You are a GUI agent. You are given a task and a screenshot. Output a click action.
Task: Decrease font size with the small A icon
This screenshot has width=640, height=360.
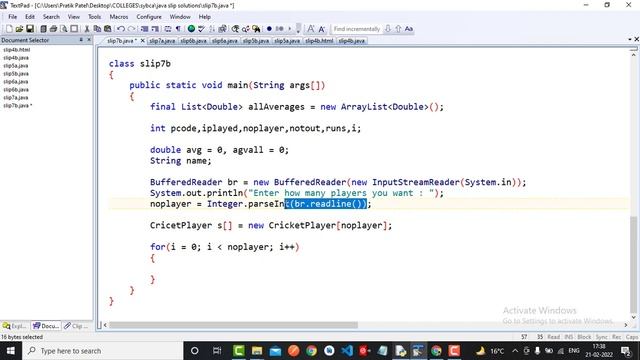322,29
